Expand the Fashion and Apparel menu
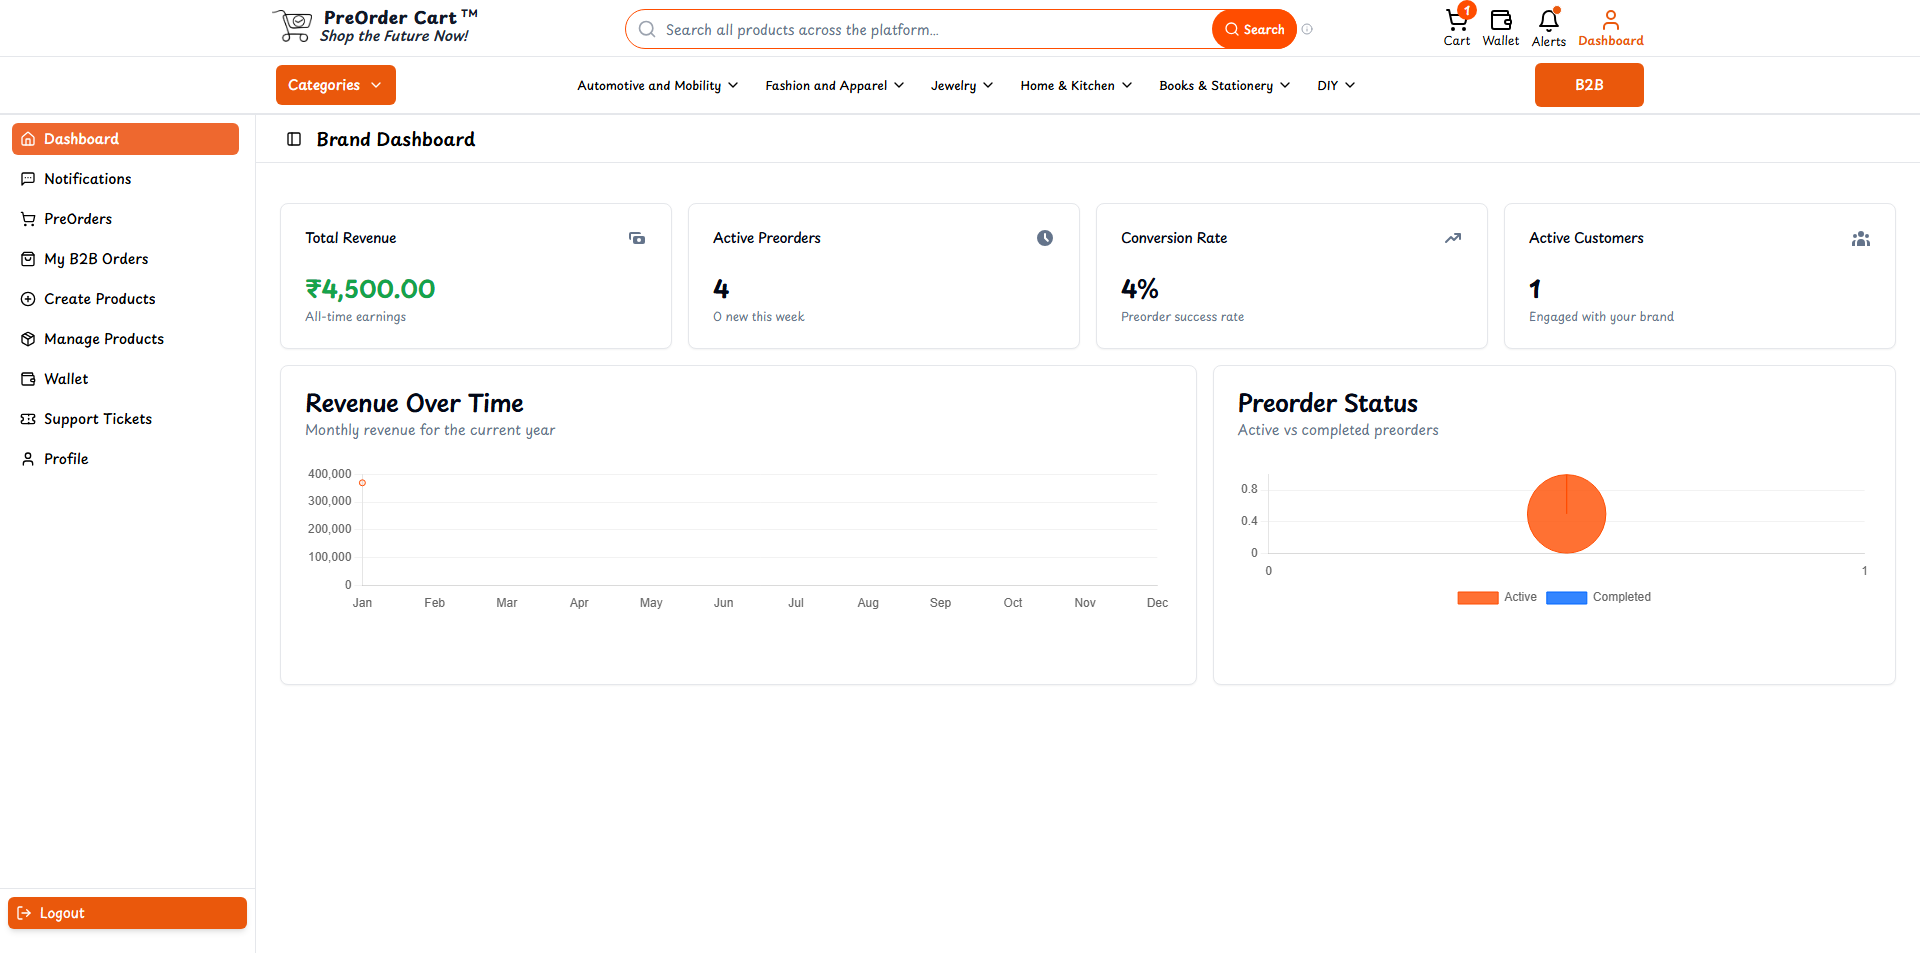The width and height of the screenshot is (1920, 953). click(x=834, y=86)
